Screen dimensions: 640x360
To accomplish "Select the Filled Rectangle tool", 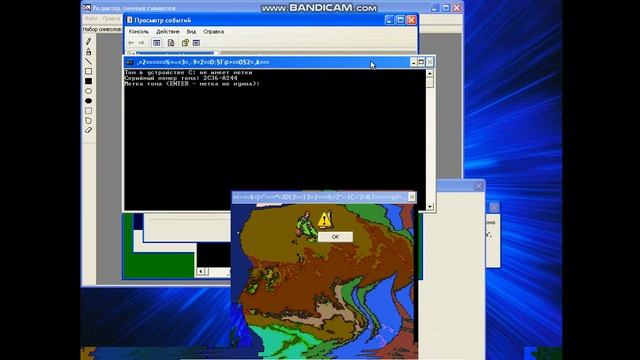I will (x=89, y=81).
